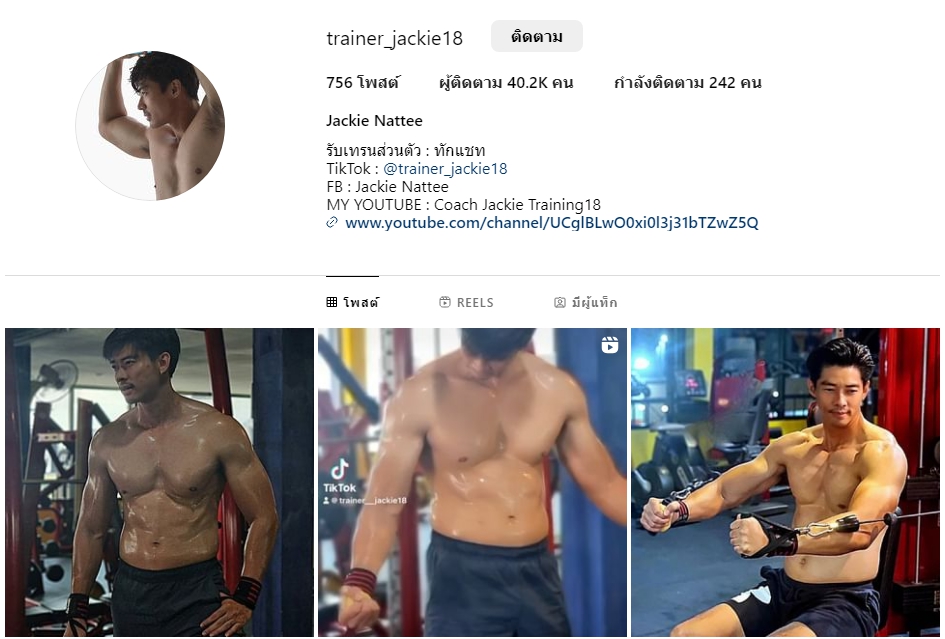Open the middle TikTok reel thumbnail
This screenshot has height=639, width=945.
pyautogui.click(x=472, y=482)
